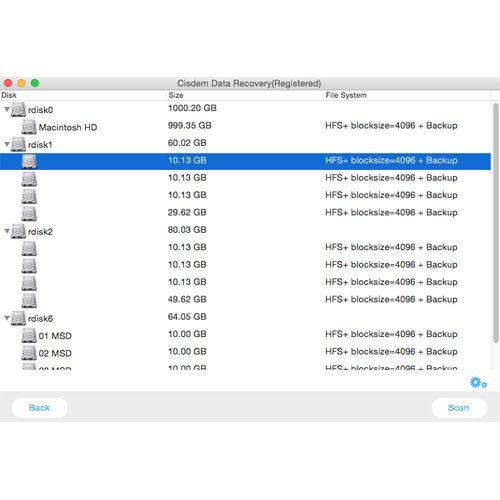500x500 pixels.
Task: Click the rdisk1 drive icon
Action: [x=18, y=144]
